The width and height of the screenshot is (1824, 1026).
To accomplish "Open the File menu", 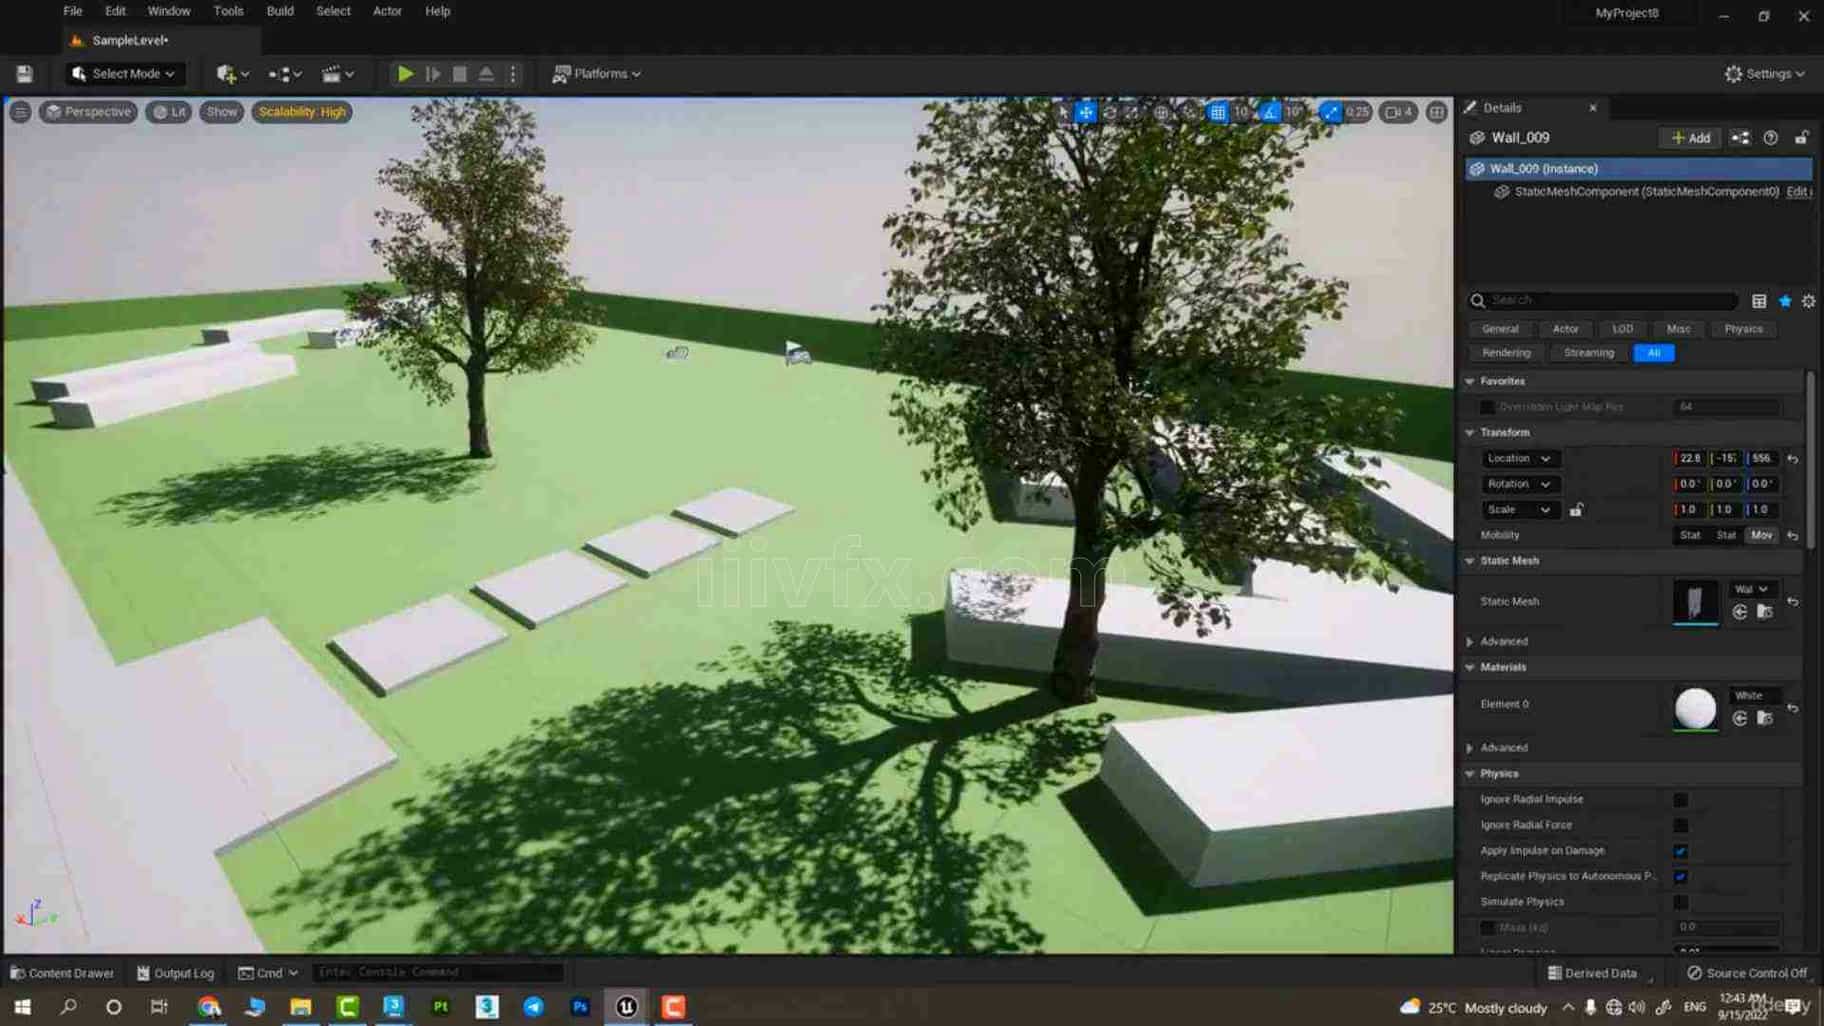I will click(x=73, y=11).
